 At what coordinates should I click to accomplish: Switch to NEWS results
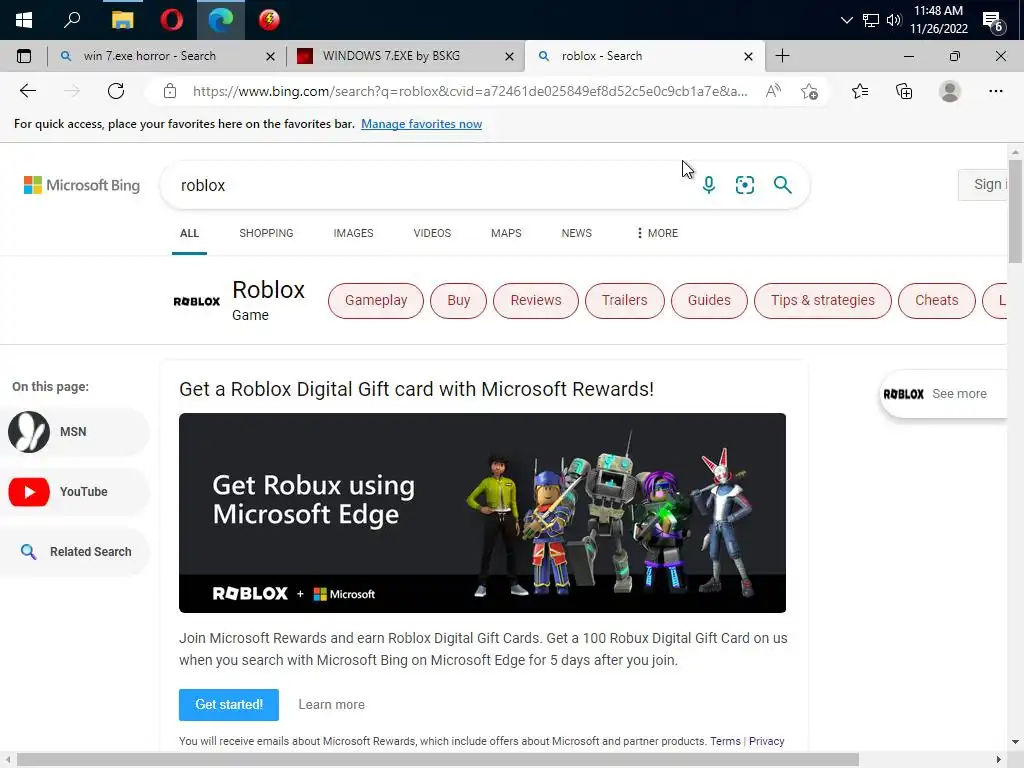[x=577, y=233]
